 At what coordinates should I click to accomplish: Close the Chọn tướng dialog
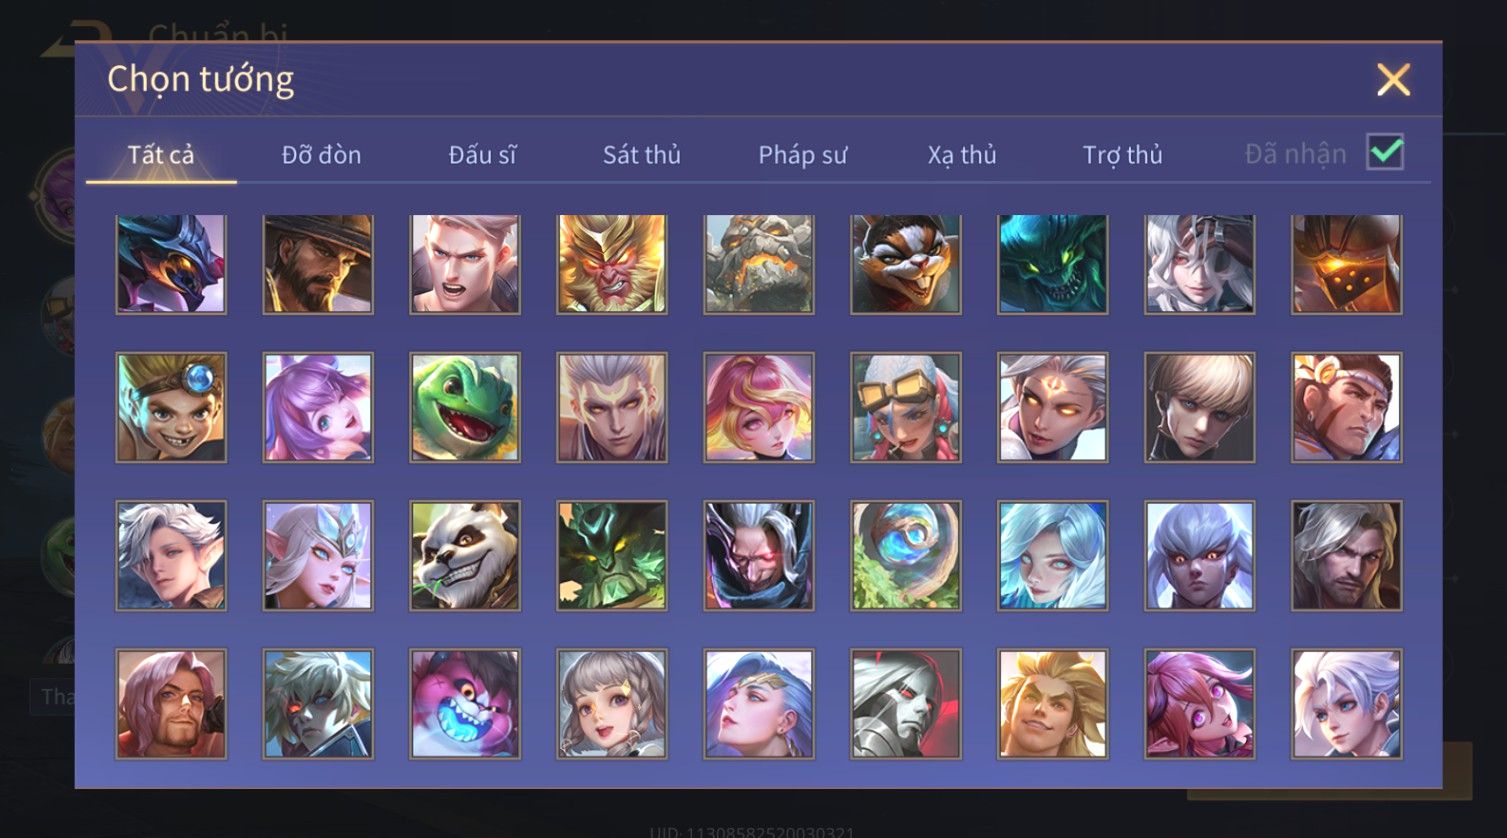click(x=1393, y=80)
